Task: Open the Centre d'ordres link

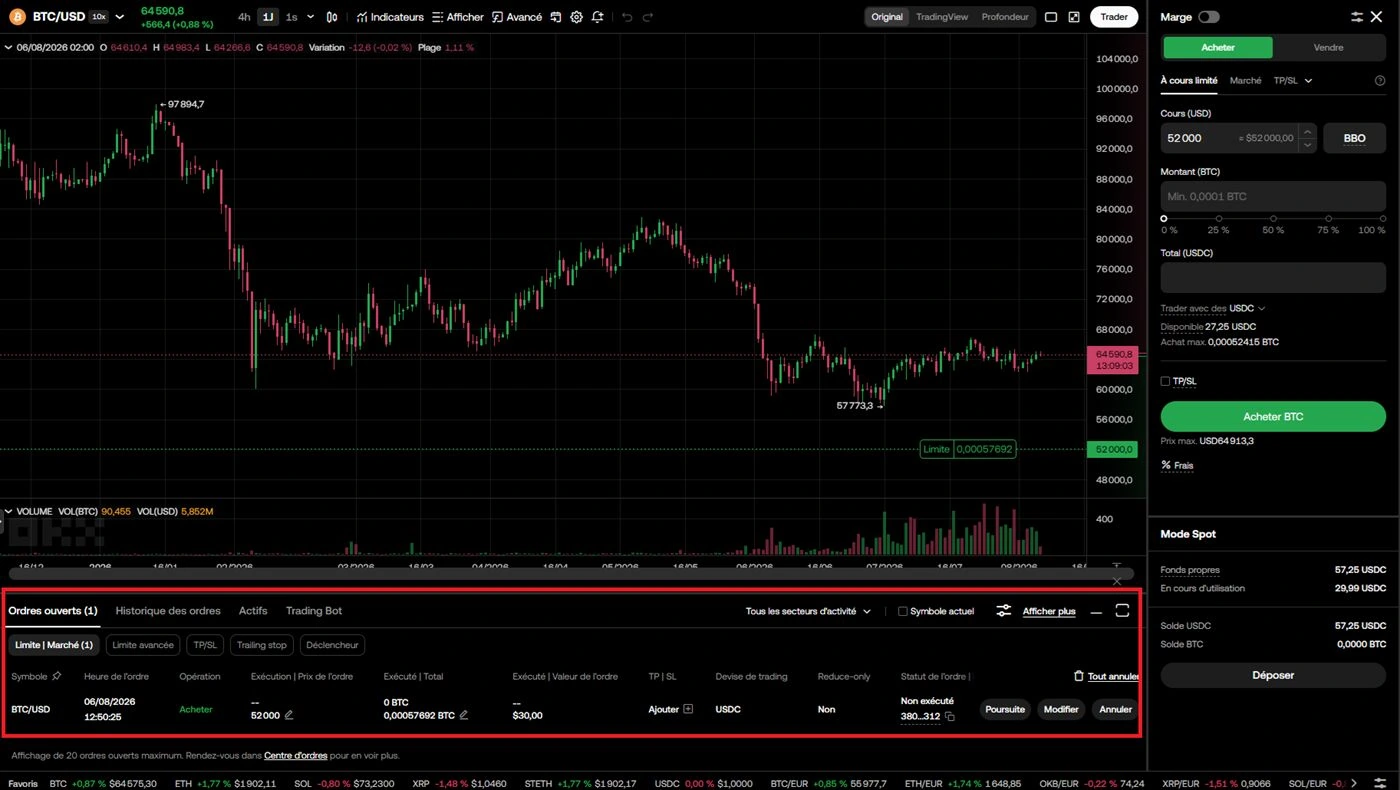Action: click(x=295, y=755)
